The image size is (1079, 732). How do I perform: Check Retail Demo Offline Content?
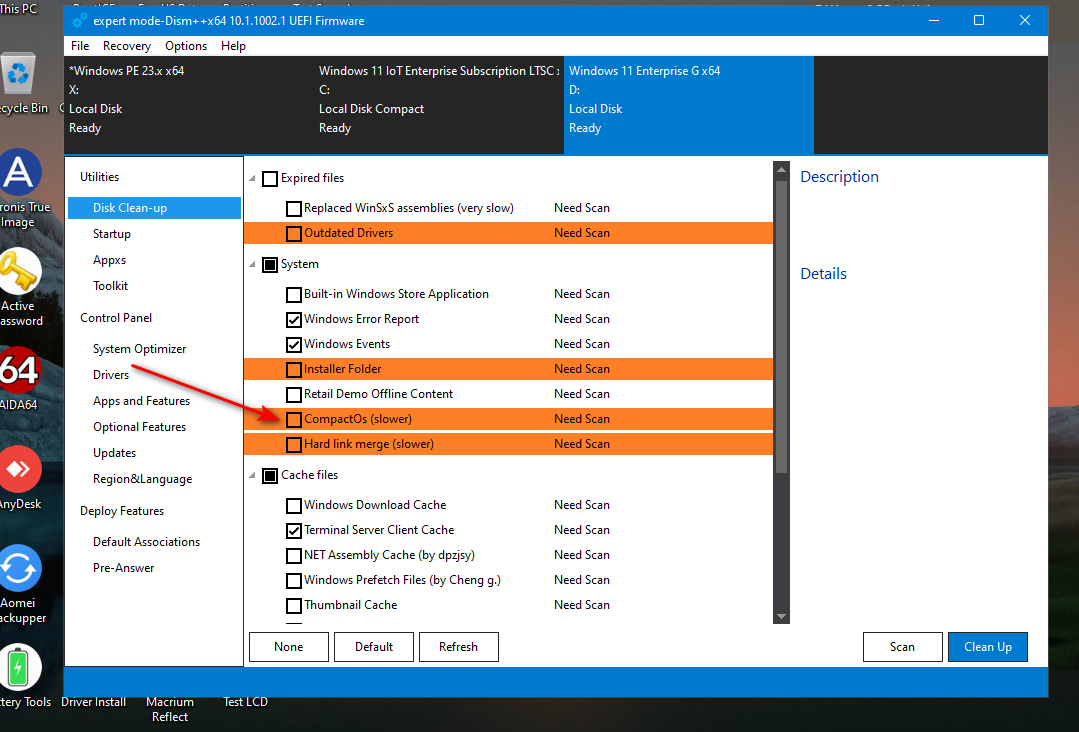(294, 394)
